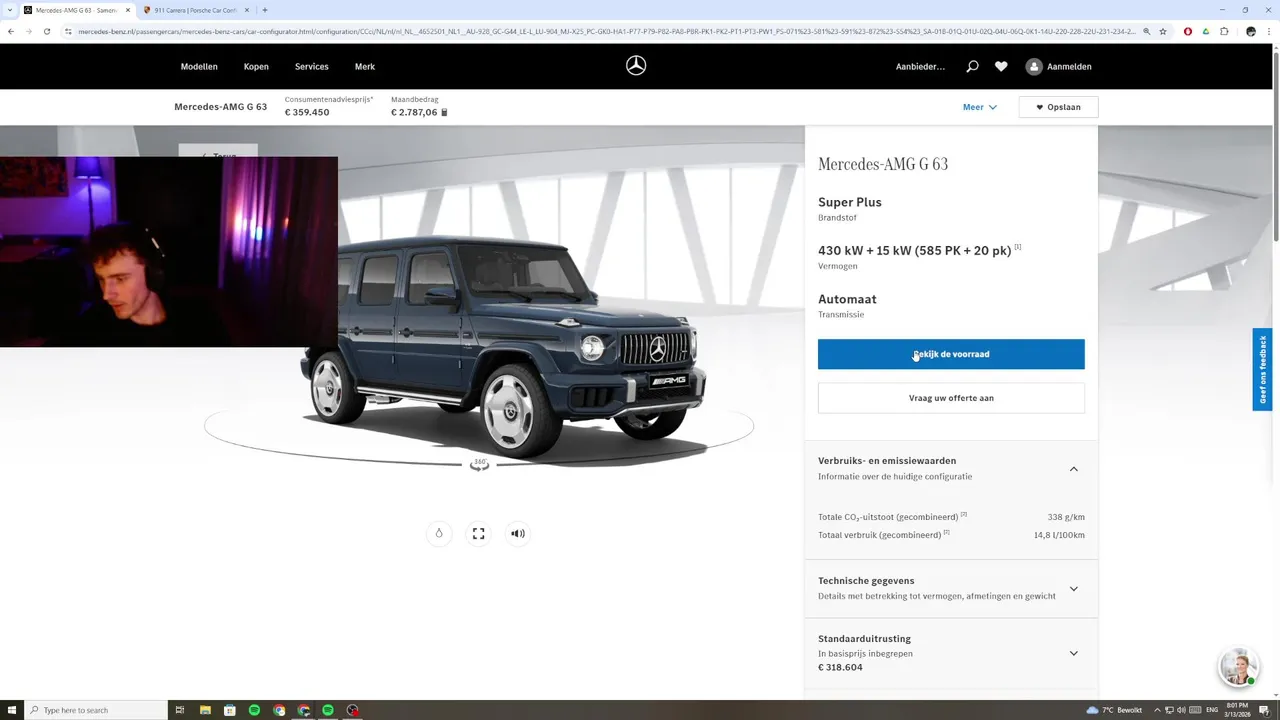This screenshot has width=1280, height=720.
Task: Bookmark this page with star icon
Action: click(x=1162, y=31)
